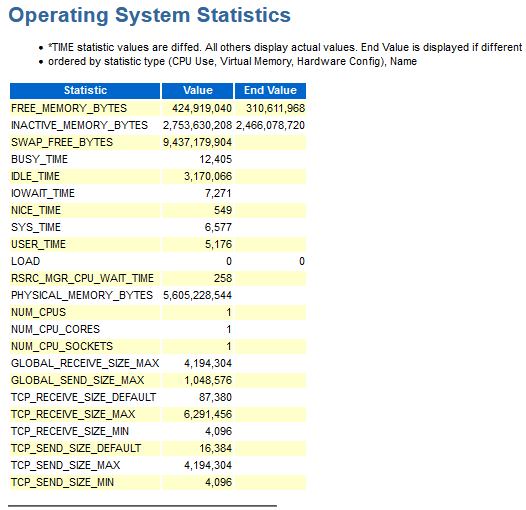Select the LOAD row label

25,261
